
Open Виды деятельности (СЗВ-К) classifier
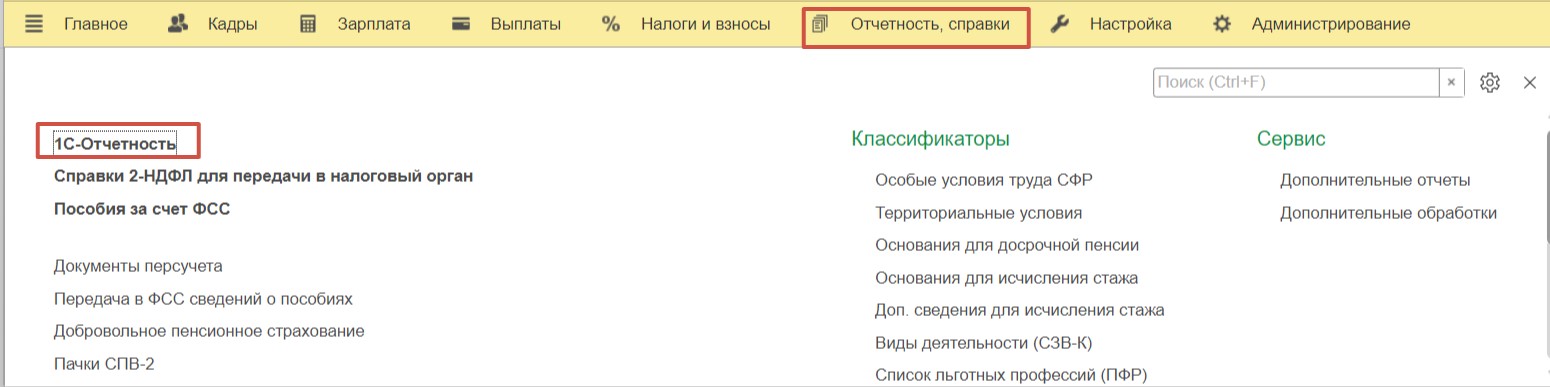pyautogui.click(x=983, y=343)
